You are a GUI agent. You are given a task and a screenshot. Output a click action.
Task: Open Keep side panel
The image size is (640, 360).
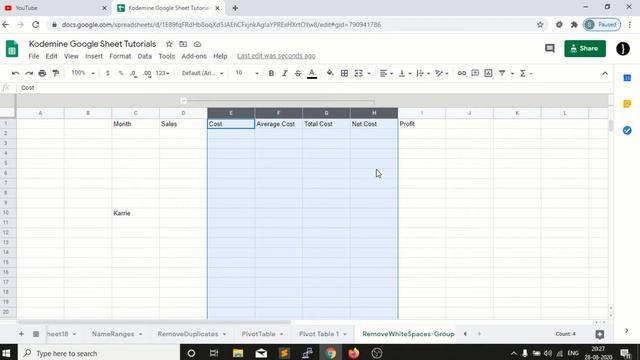point(627,104)
